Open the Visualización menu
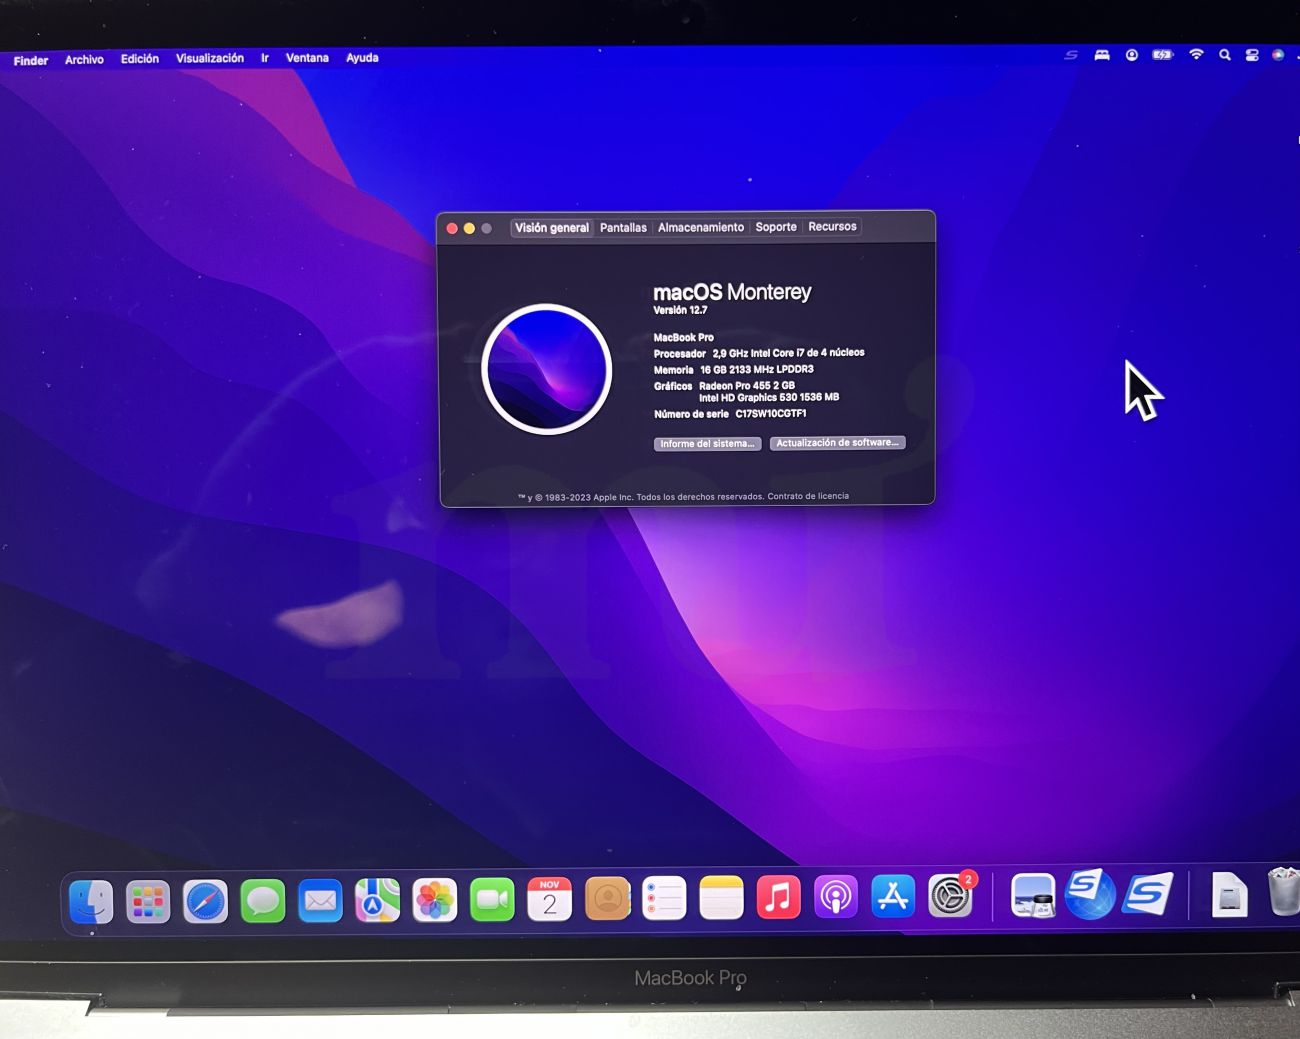The width and height of the screenshot is (1300, 1039). [210, 58]
